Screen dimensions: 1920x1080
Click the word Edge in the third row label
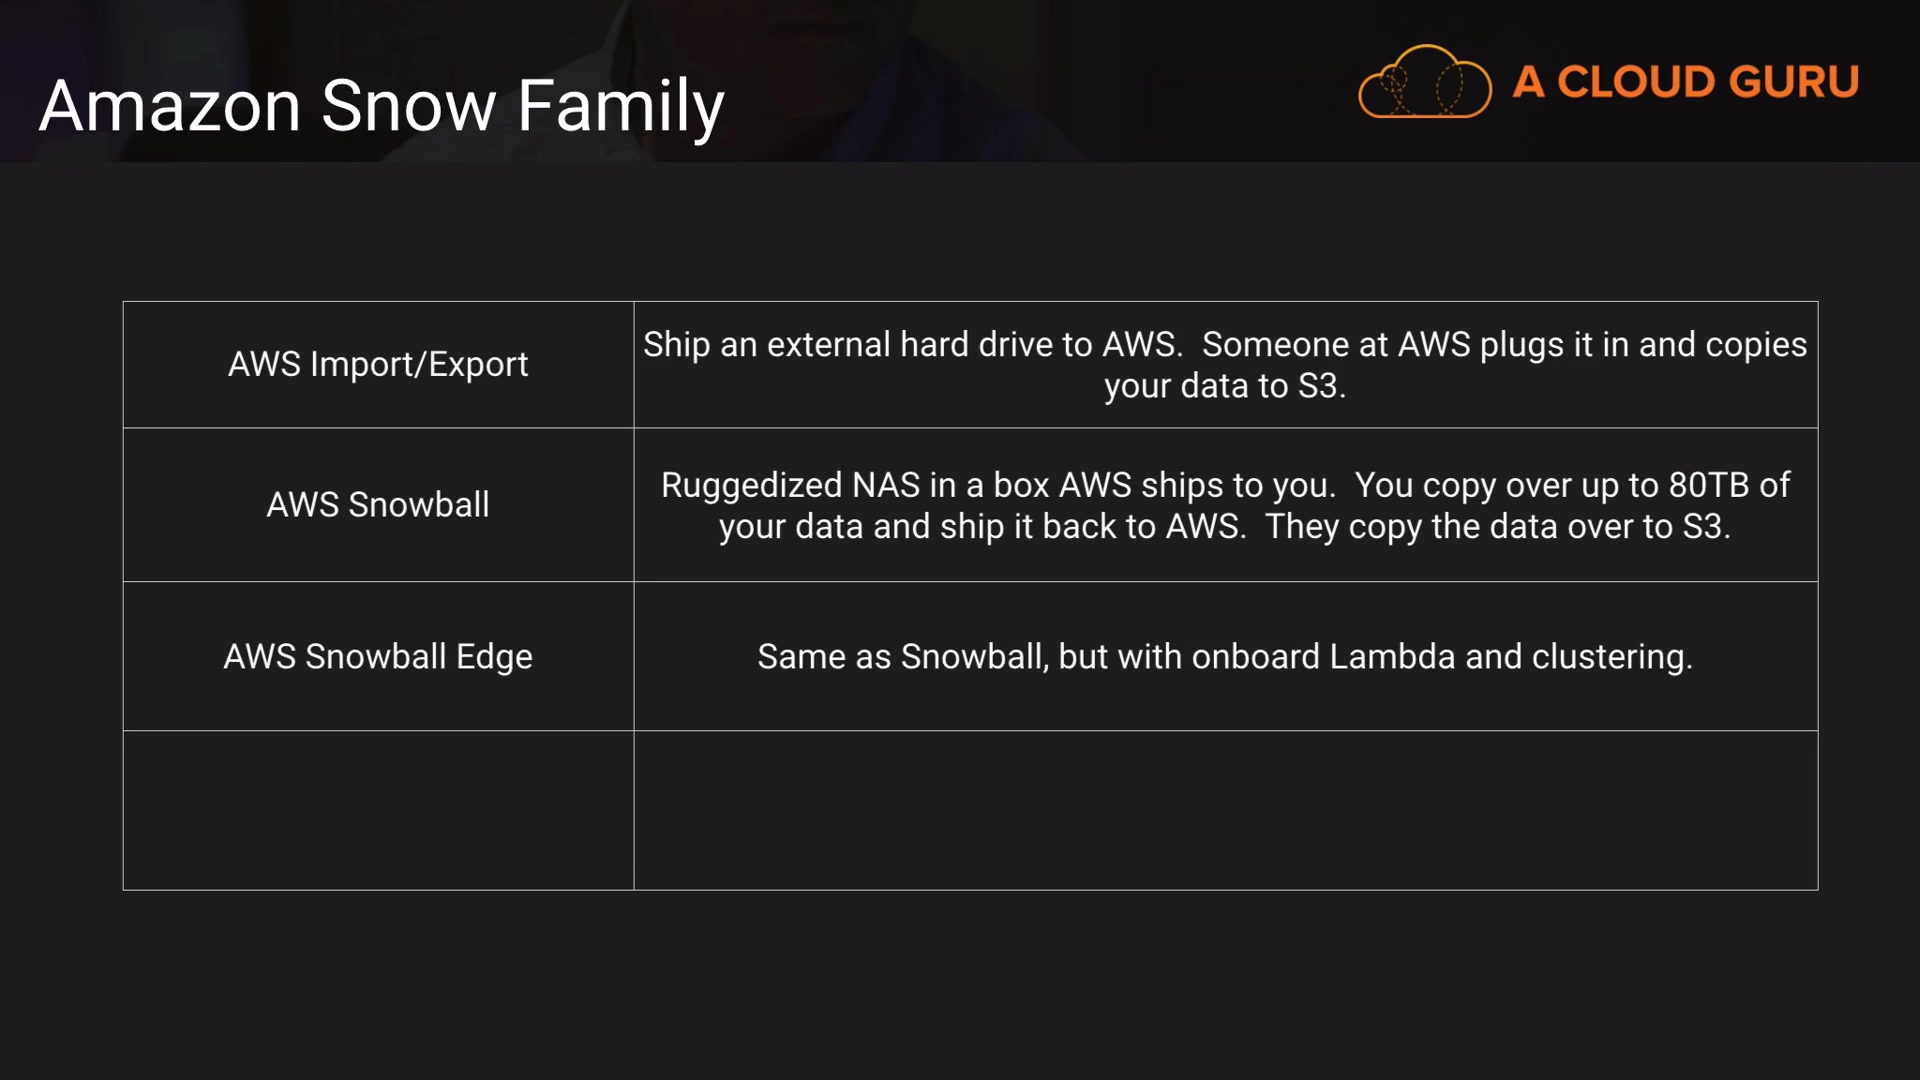494,657
